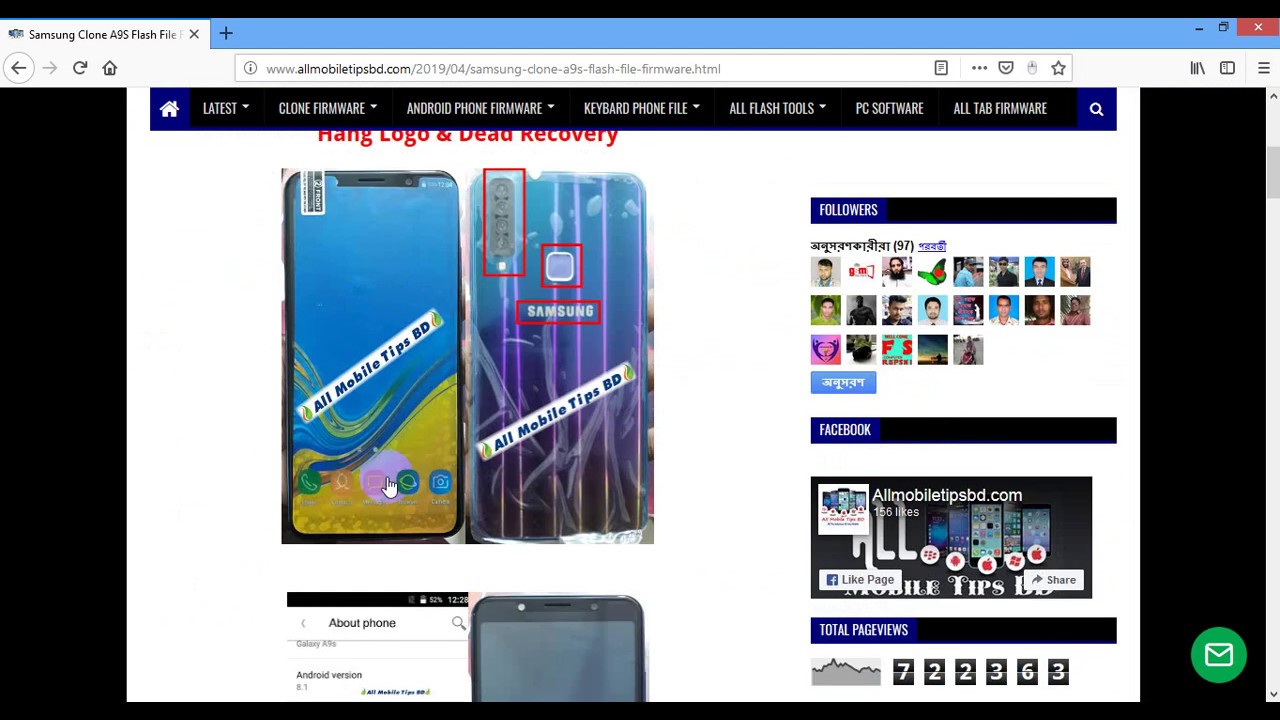Click the TOTAL PAGEVIEWS heading

pos(863,630)
